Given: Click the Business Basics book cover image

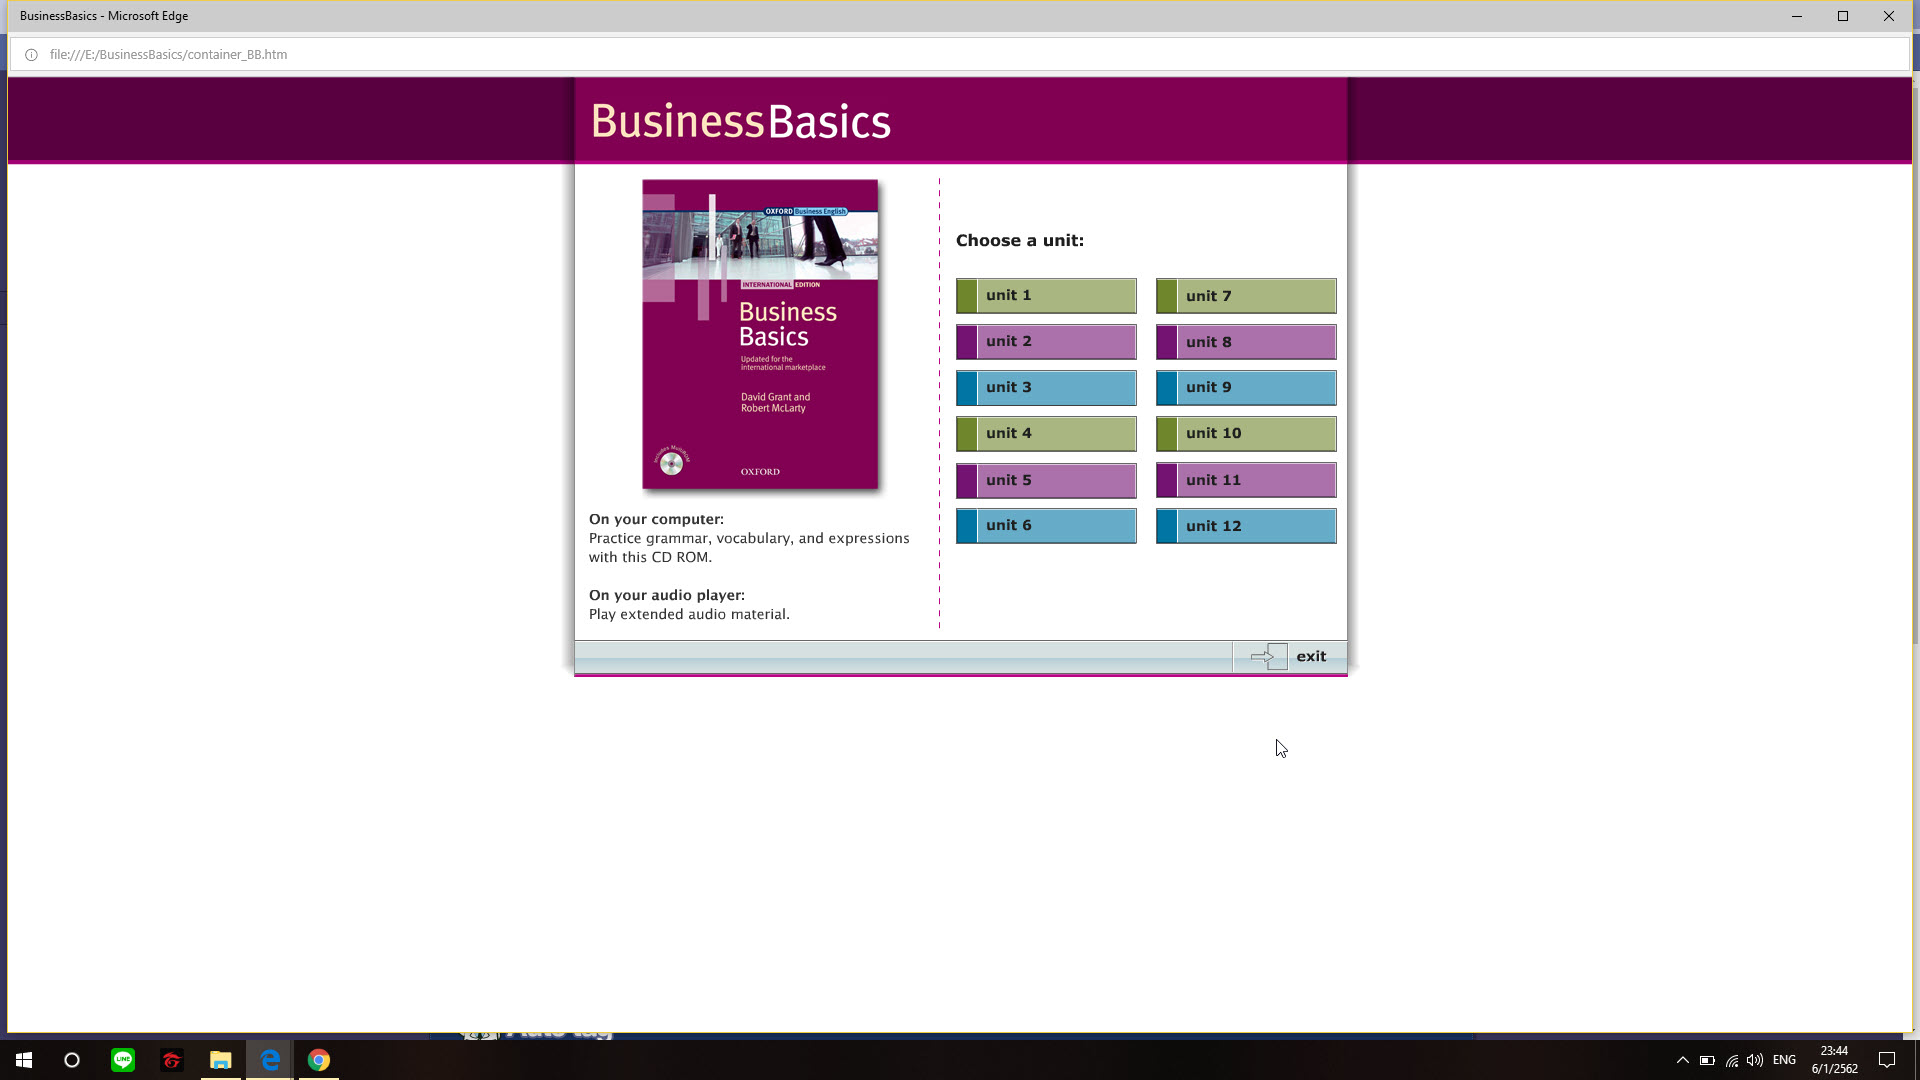Looking at the screenshot, I should [x=760, y=334].
